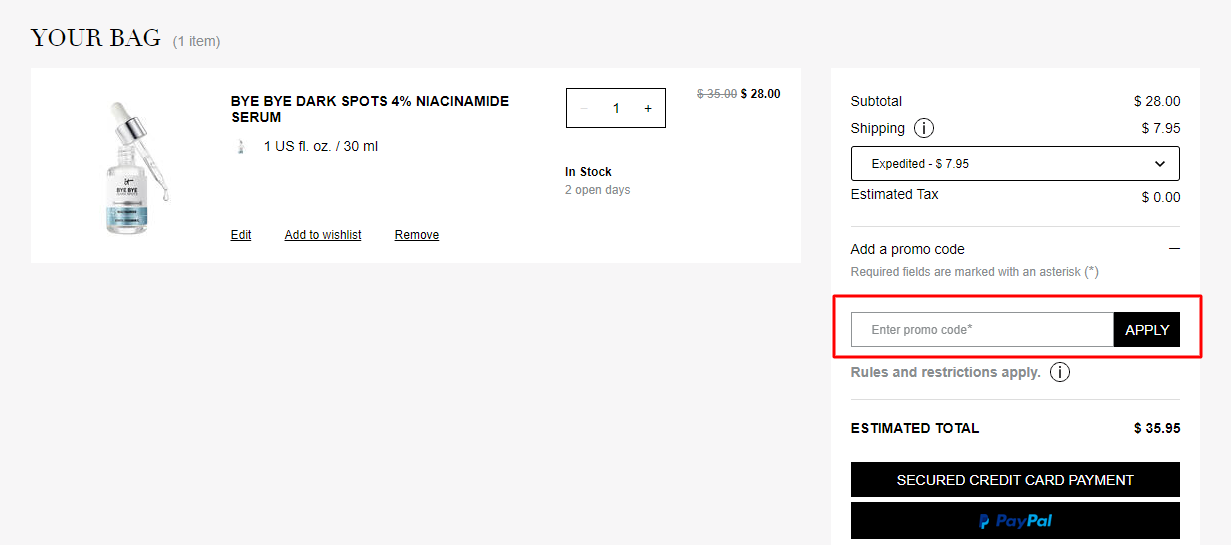Image resolution: width=1231 pixels, height=545 pixels.
Task: Click the Bye Bye Dark Spots product title
Action: (x=370, y=109)
